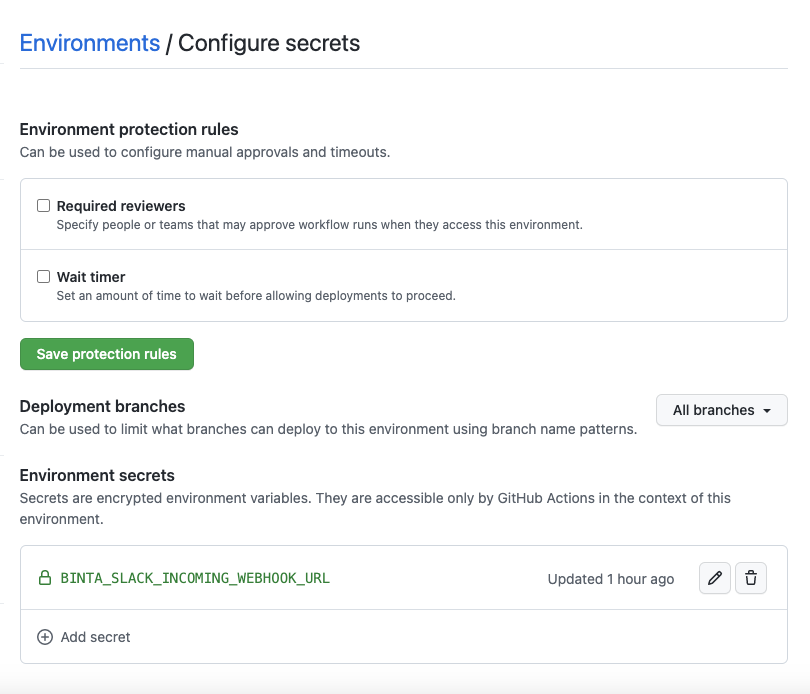Click the Required reviewers label text

121,206
